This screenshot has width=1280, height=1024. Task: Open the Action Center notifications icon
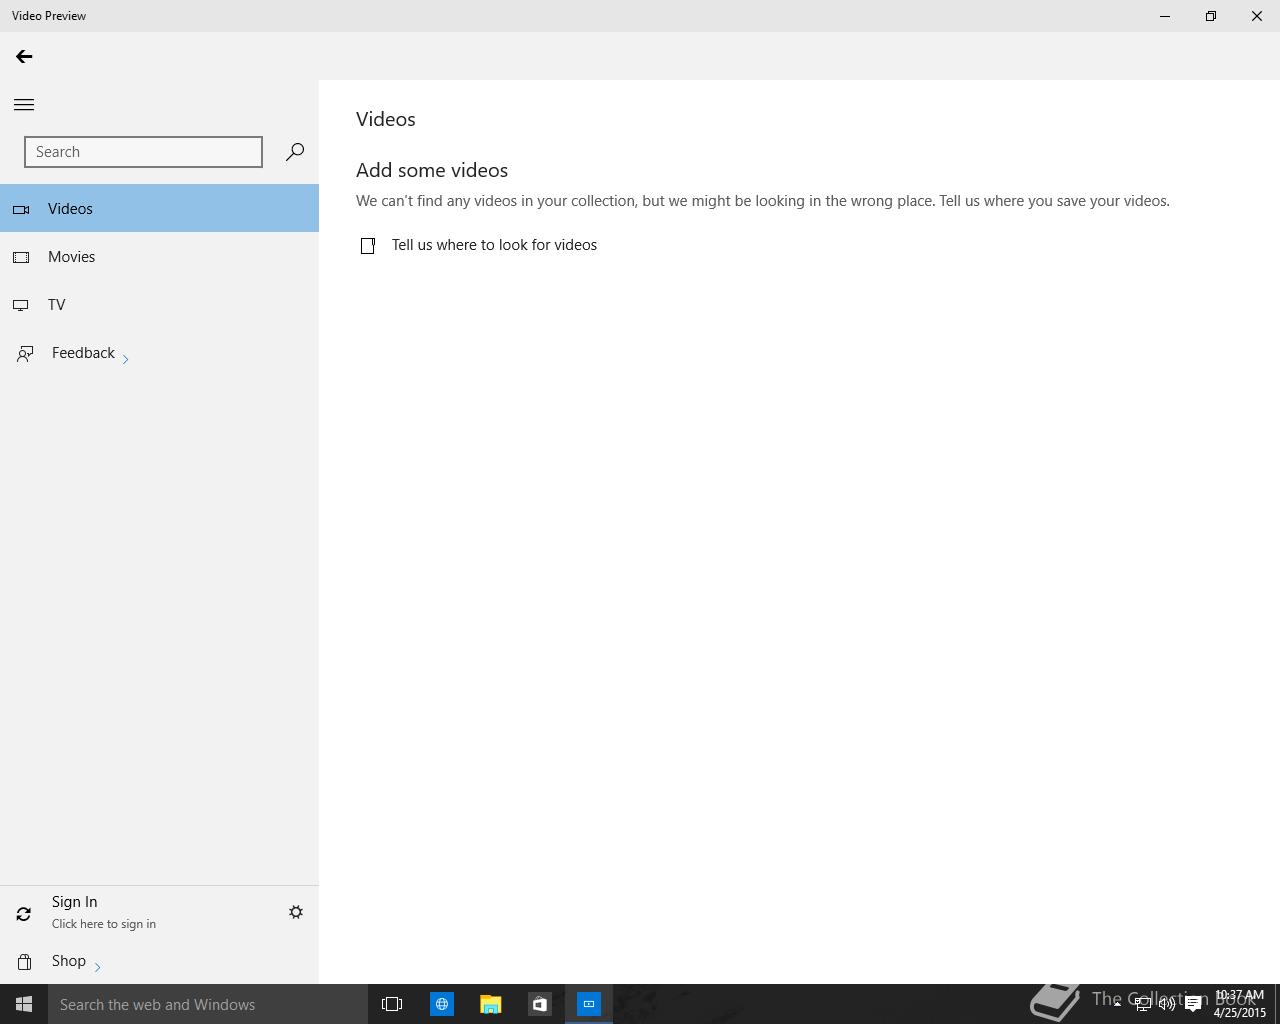tap(1193, 1004)
